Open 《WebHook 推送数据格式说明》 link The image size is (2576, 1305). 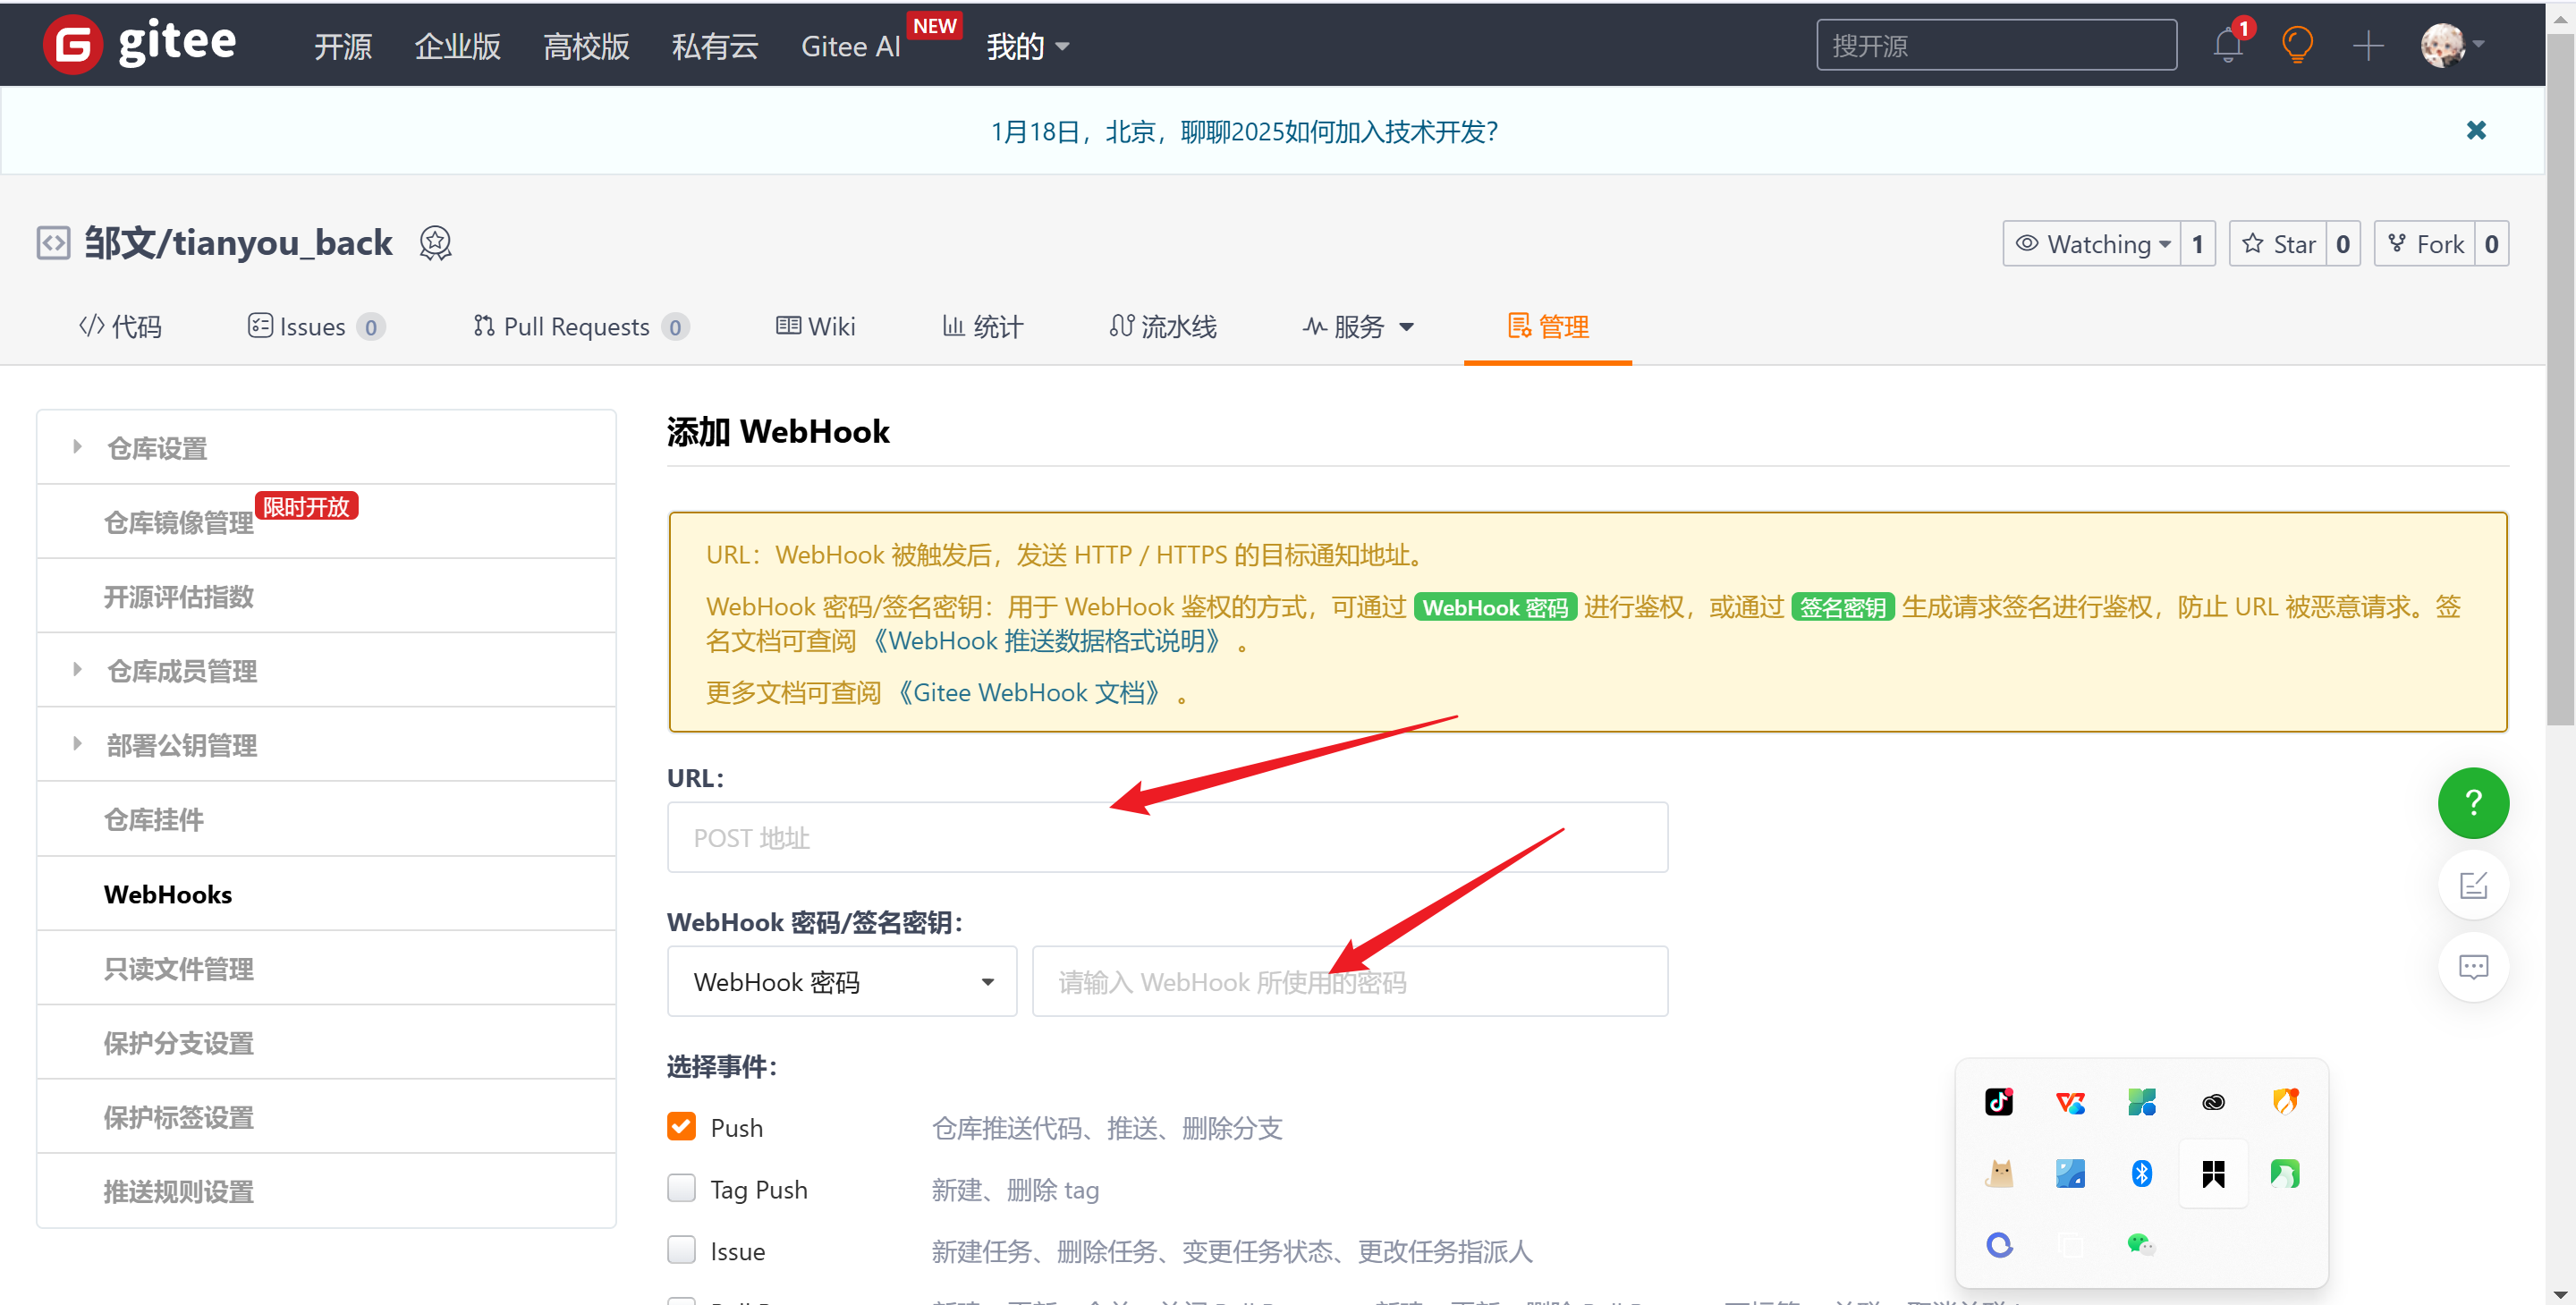tap(1046, 640)
